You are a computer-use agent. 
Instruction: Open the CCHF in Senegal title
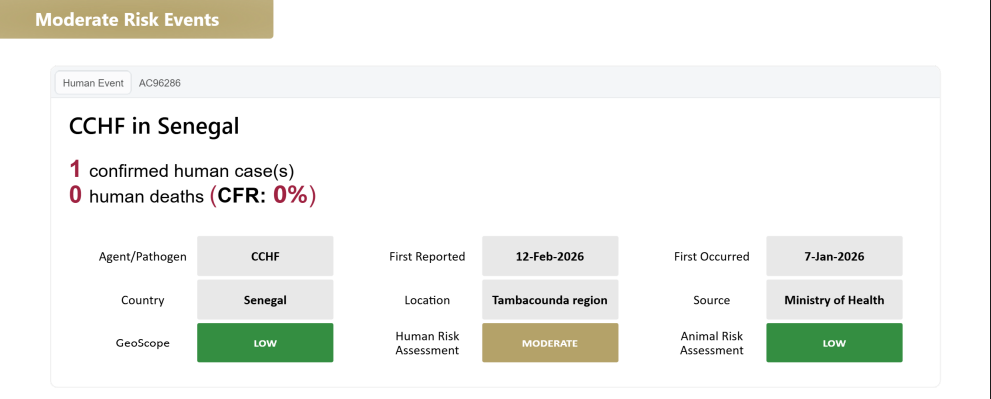[154, 126]
